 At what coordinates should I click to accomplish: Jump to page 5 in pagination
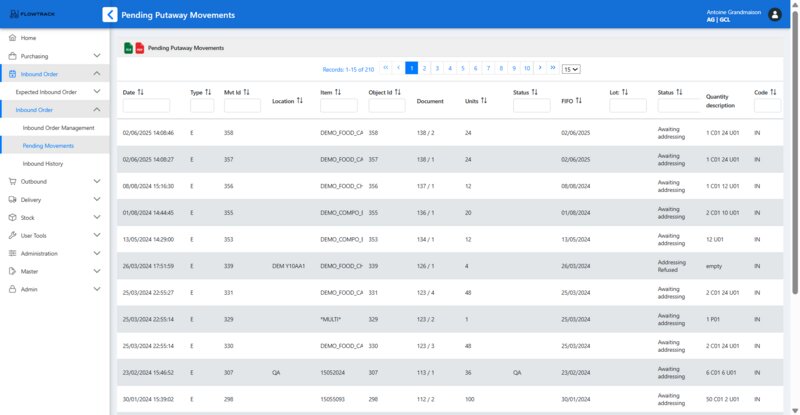click(x=462, y=68)
